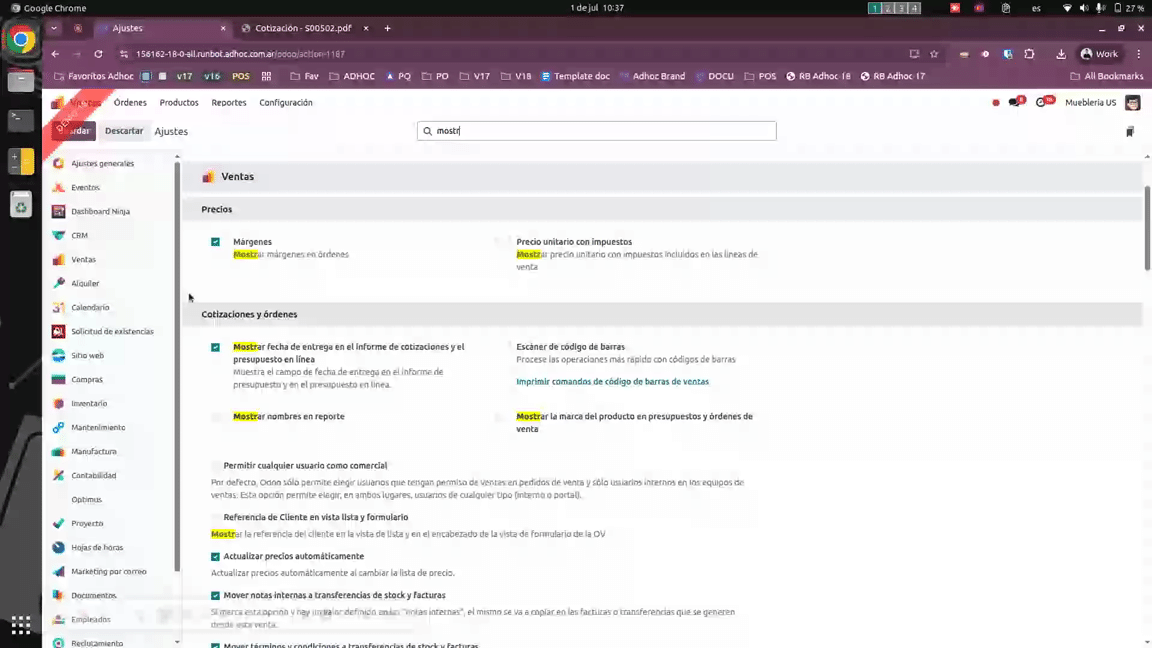1152x648 pixels.
Task: Uncheck the Márgenes checkbox
Action: click(215, 242)
